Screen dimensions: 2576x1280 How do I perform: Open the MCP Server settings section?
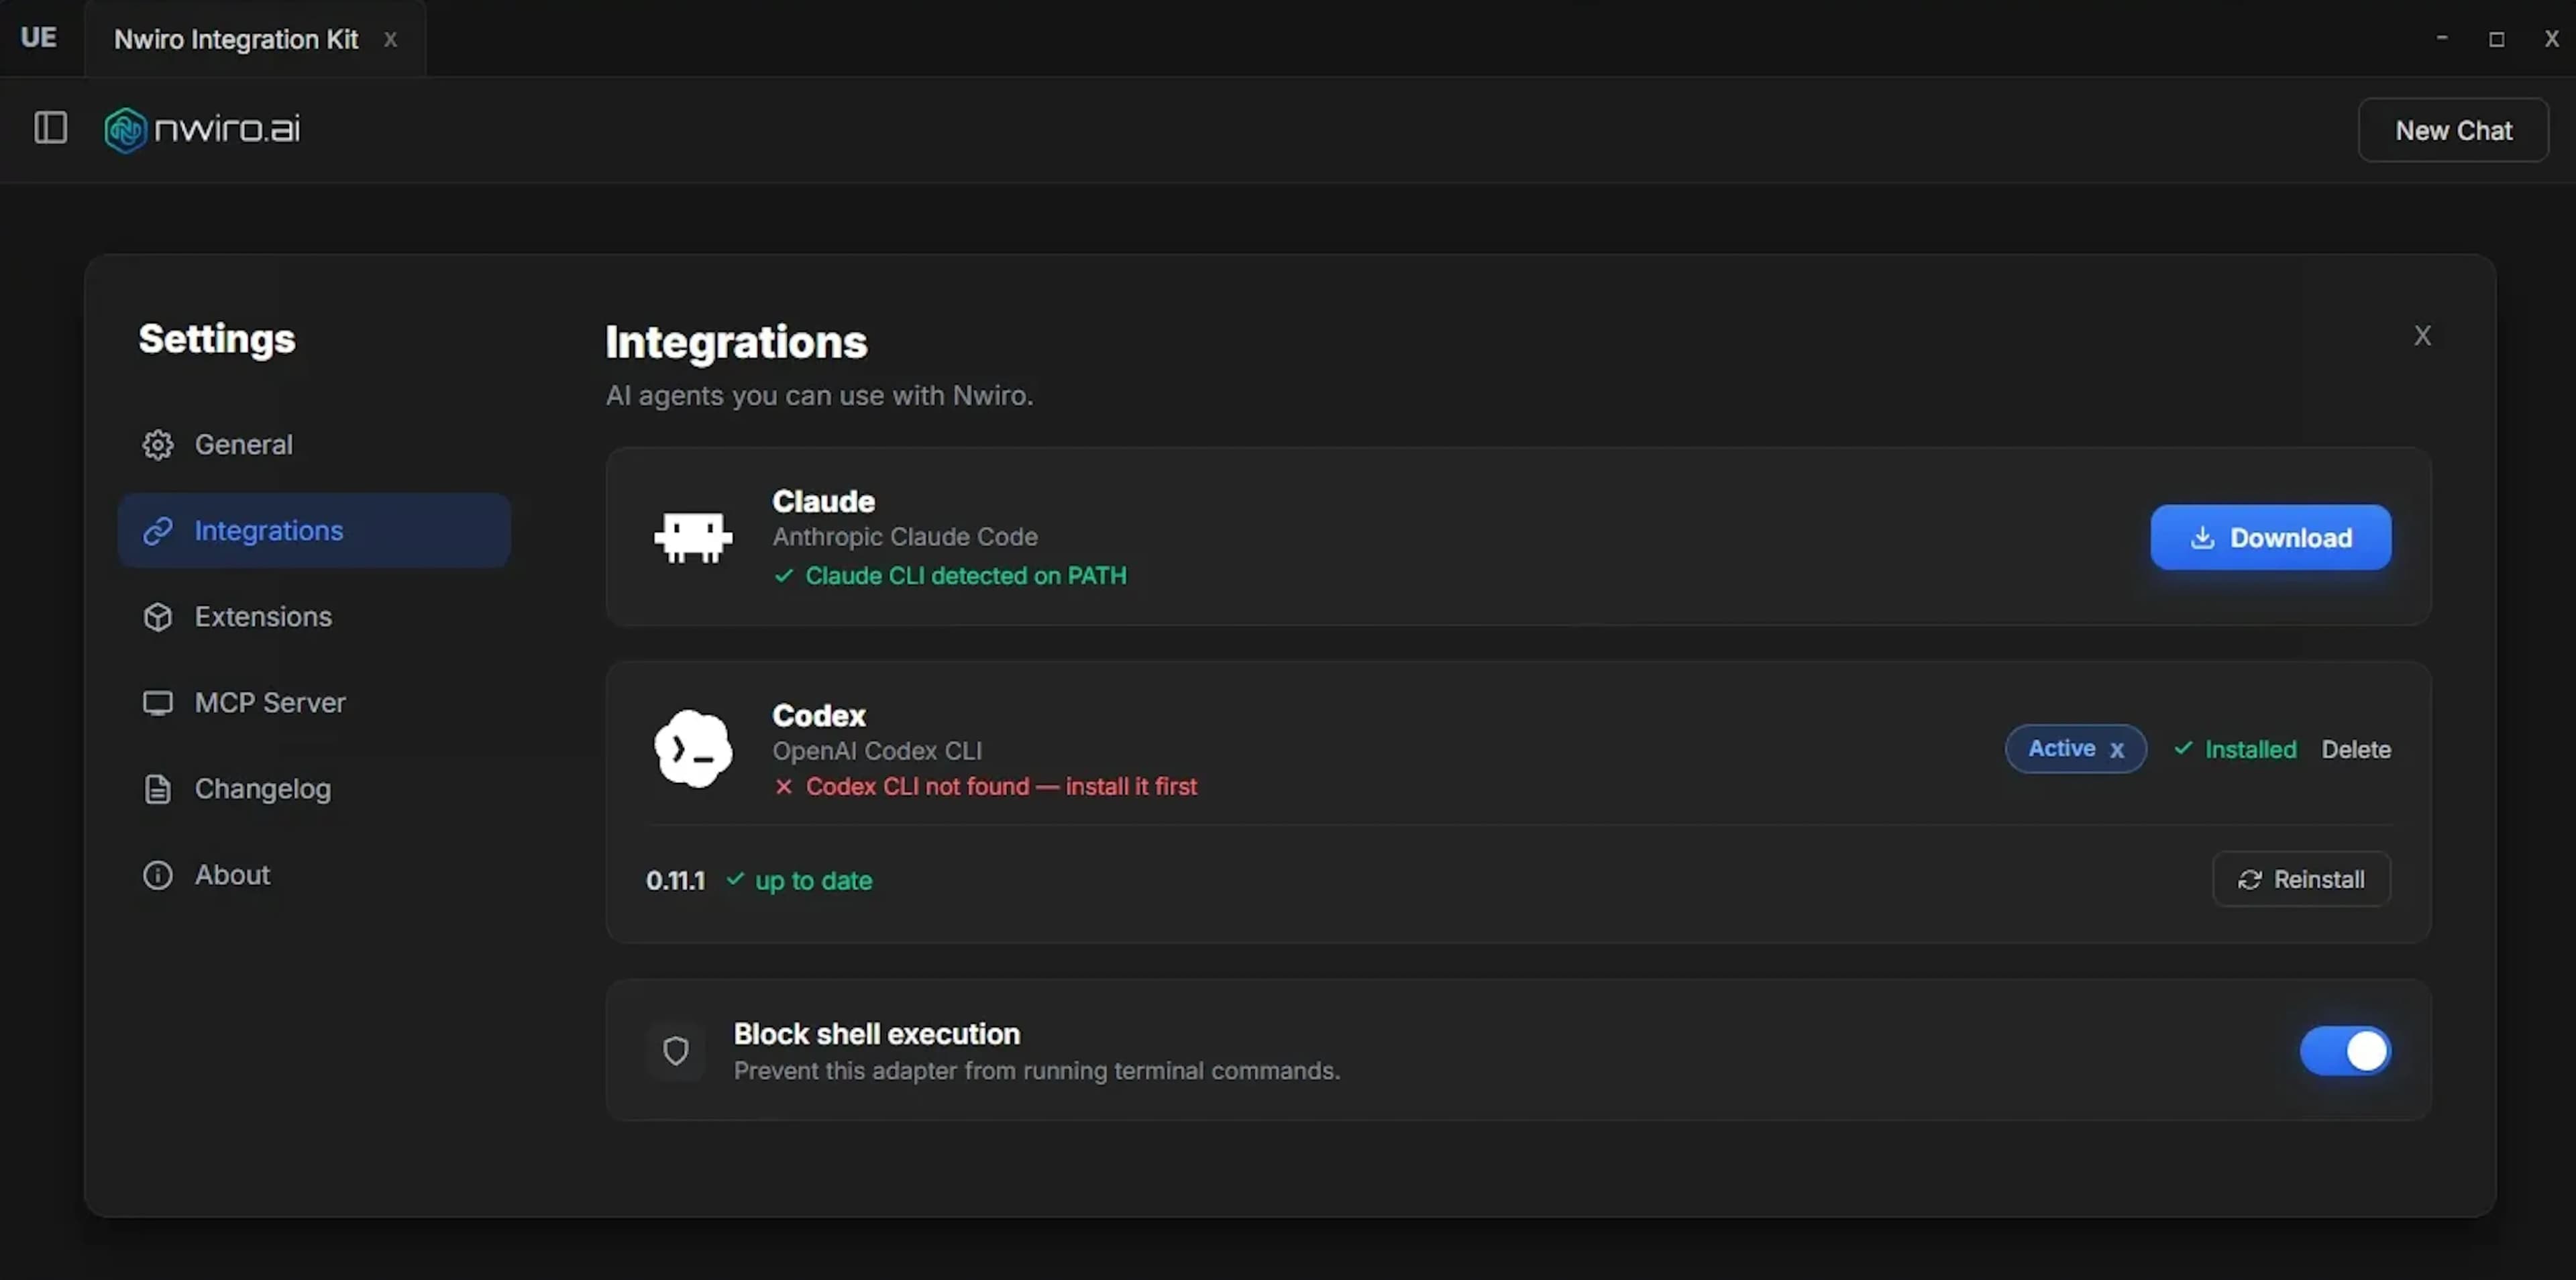pos(270,703)
